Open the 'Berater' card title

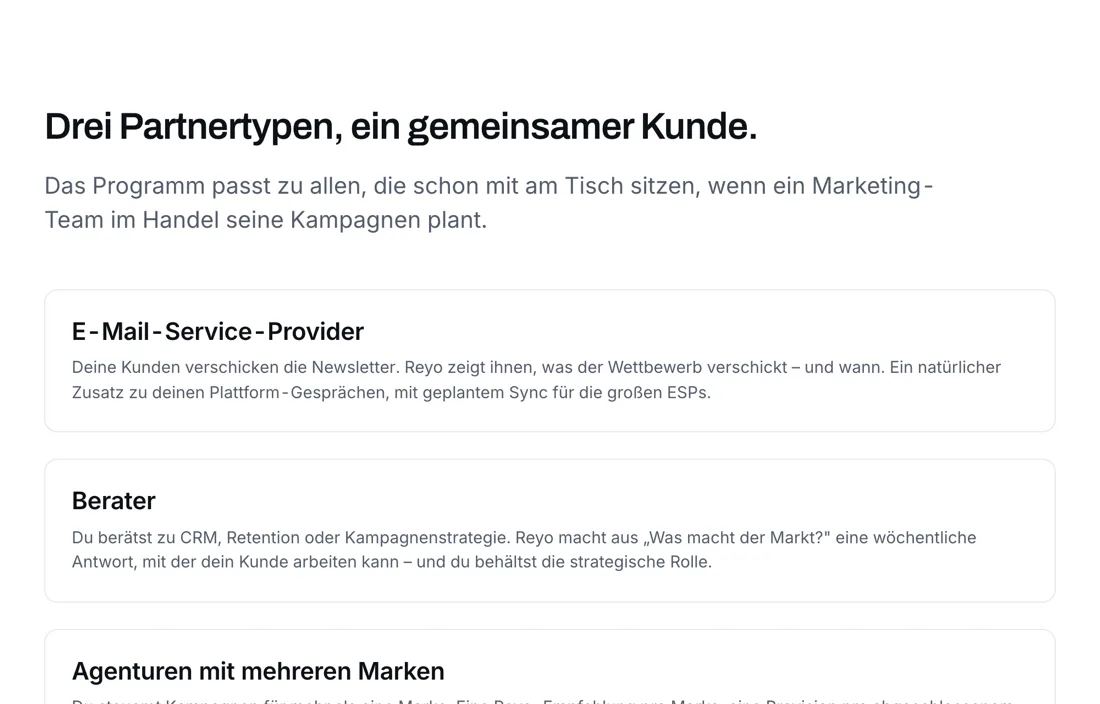[114, 501]
